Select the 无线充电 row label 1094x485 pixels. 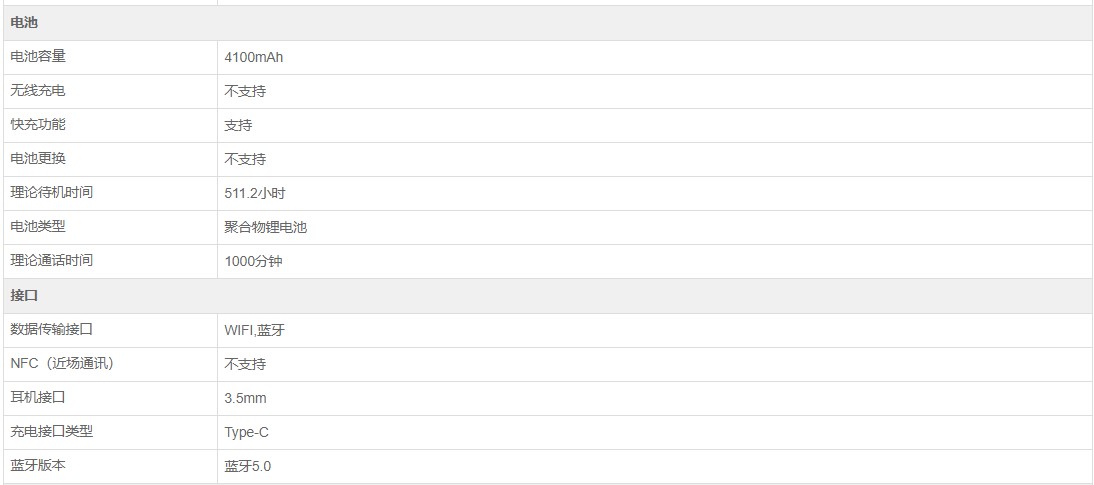coord(38,91)
